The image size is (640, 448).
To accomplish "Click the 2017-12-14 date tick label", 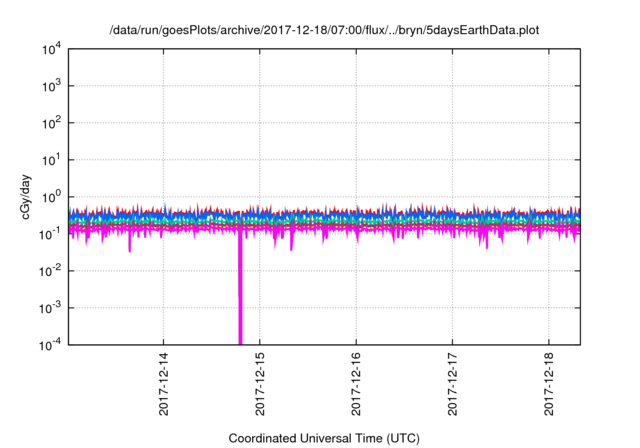I will click(164, 384).
